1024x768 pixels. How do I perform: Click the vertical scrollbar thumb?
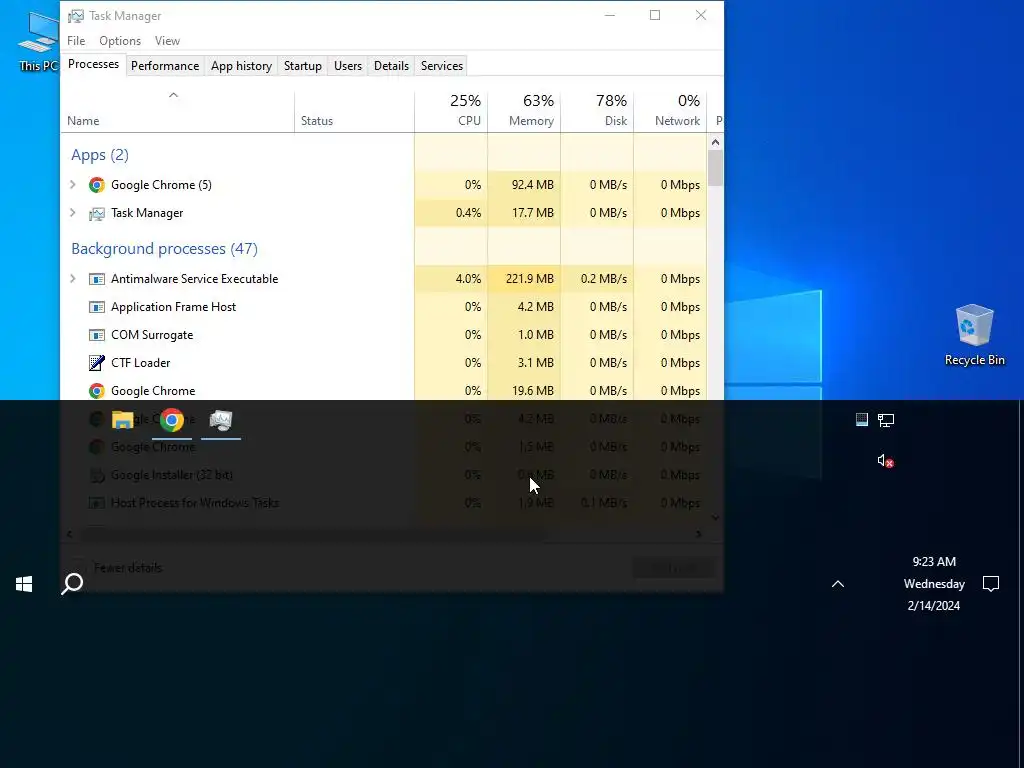tap(715, 168)
